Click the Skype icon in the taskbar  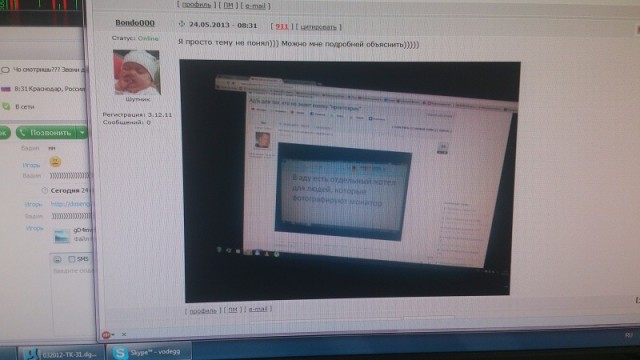click(x=120, y=352)
